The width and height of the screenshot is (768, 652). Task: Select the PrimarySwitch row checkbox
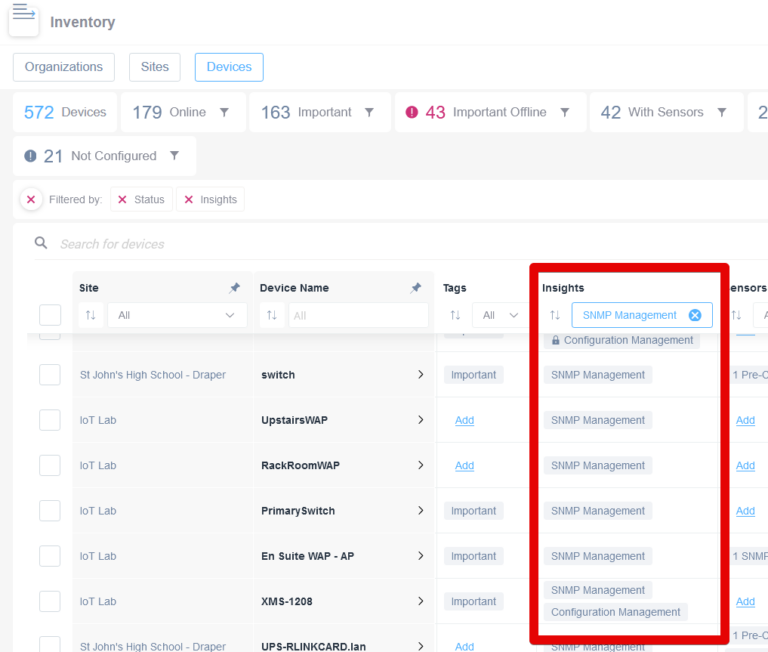click(x=50, y=511)
